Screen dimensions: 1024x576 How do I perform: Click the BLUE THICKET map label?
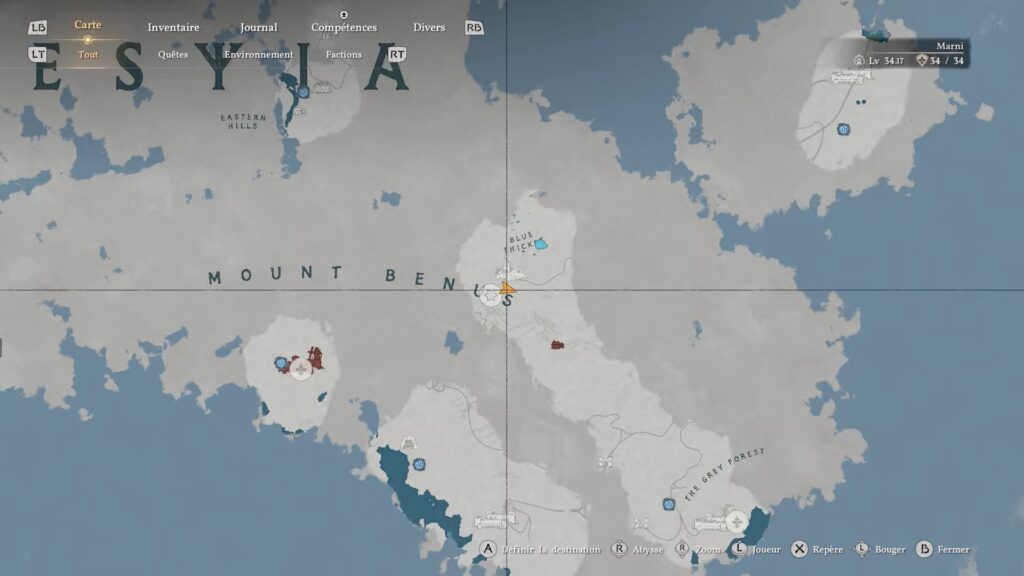522,242
